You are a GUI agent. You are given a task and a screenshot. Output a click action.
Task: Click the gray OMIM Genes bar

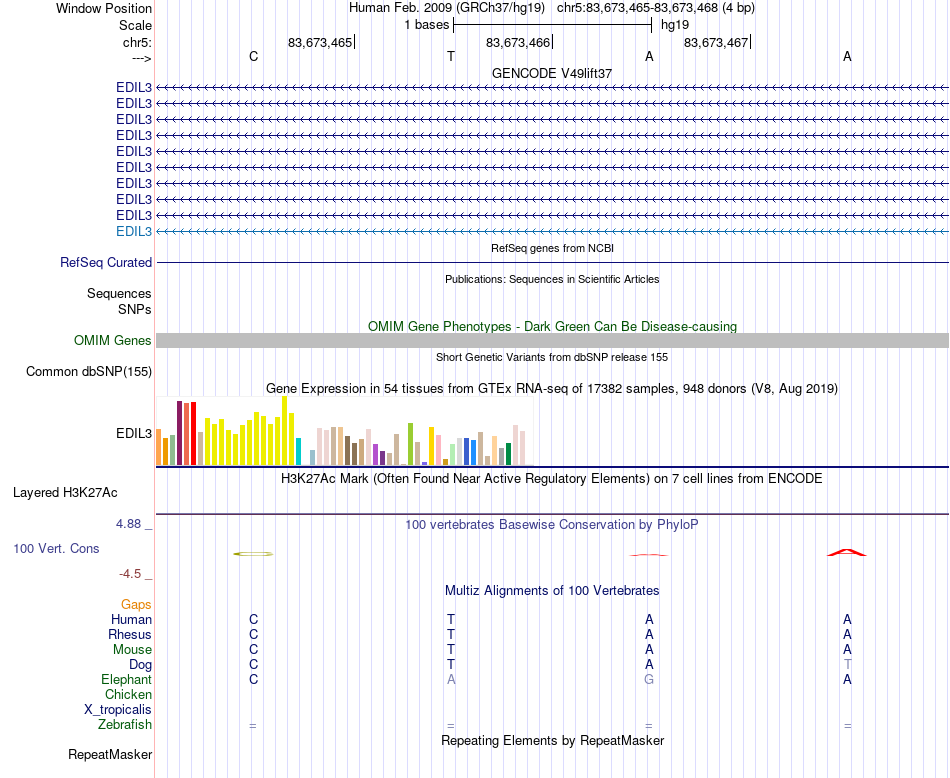(x=552, y=340)
